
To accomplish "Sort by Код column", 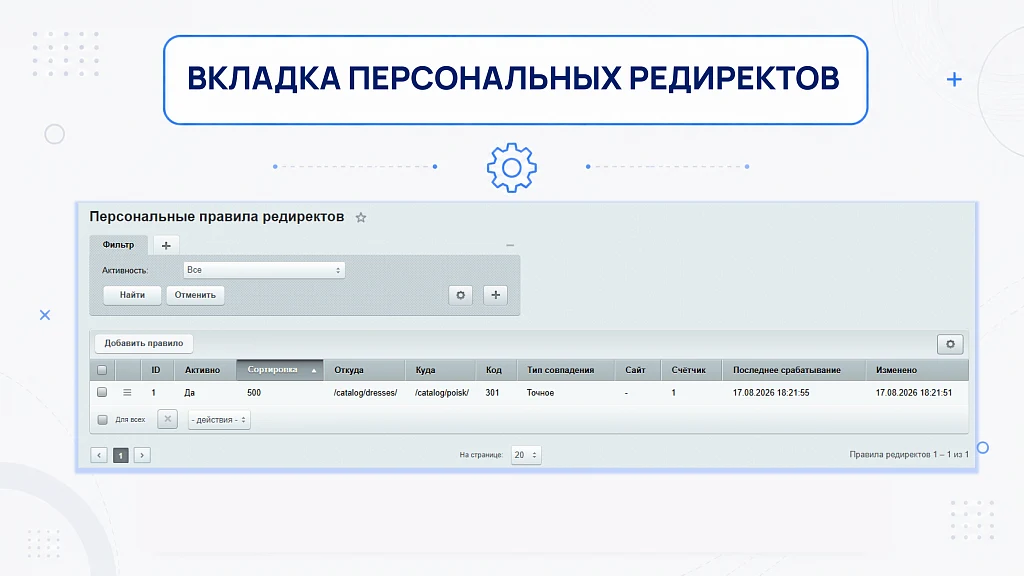I will [x=495, y=370].
